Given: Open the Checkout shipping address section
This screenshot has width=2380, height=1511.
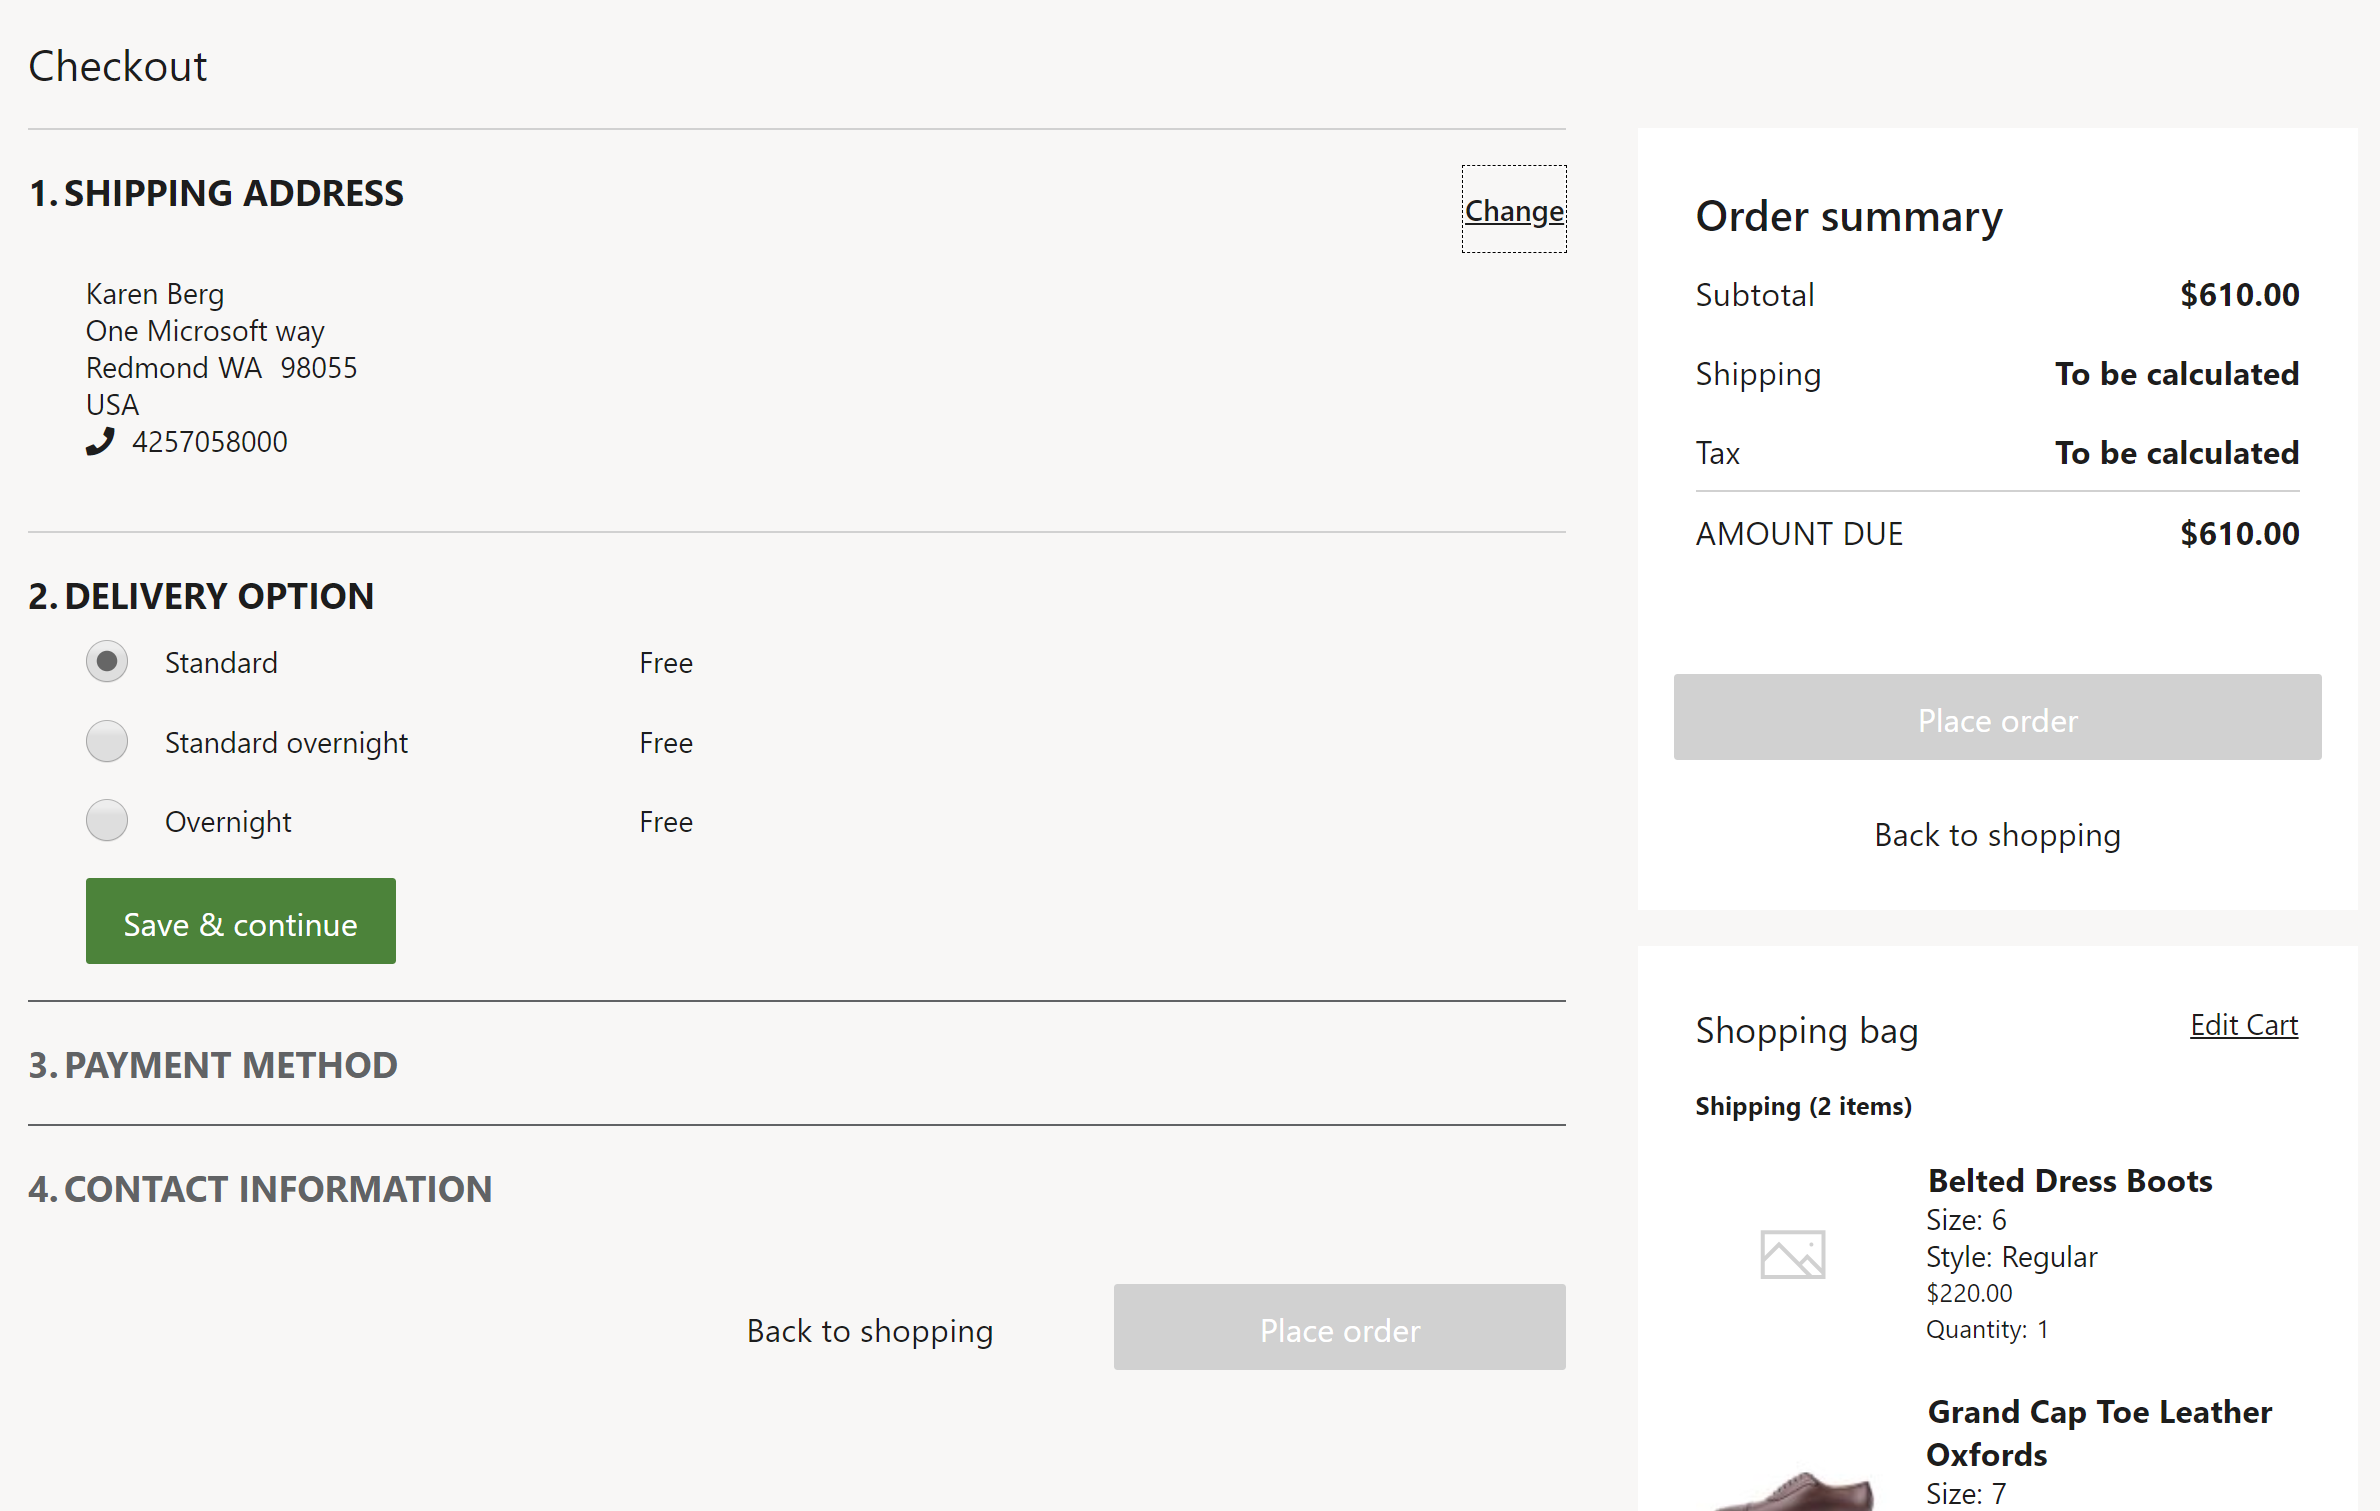Looking at the screenshot, I should click(1511, 210).
